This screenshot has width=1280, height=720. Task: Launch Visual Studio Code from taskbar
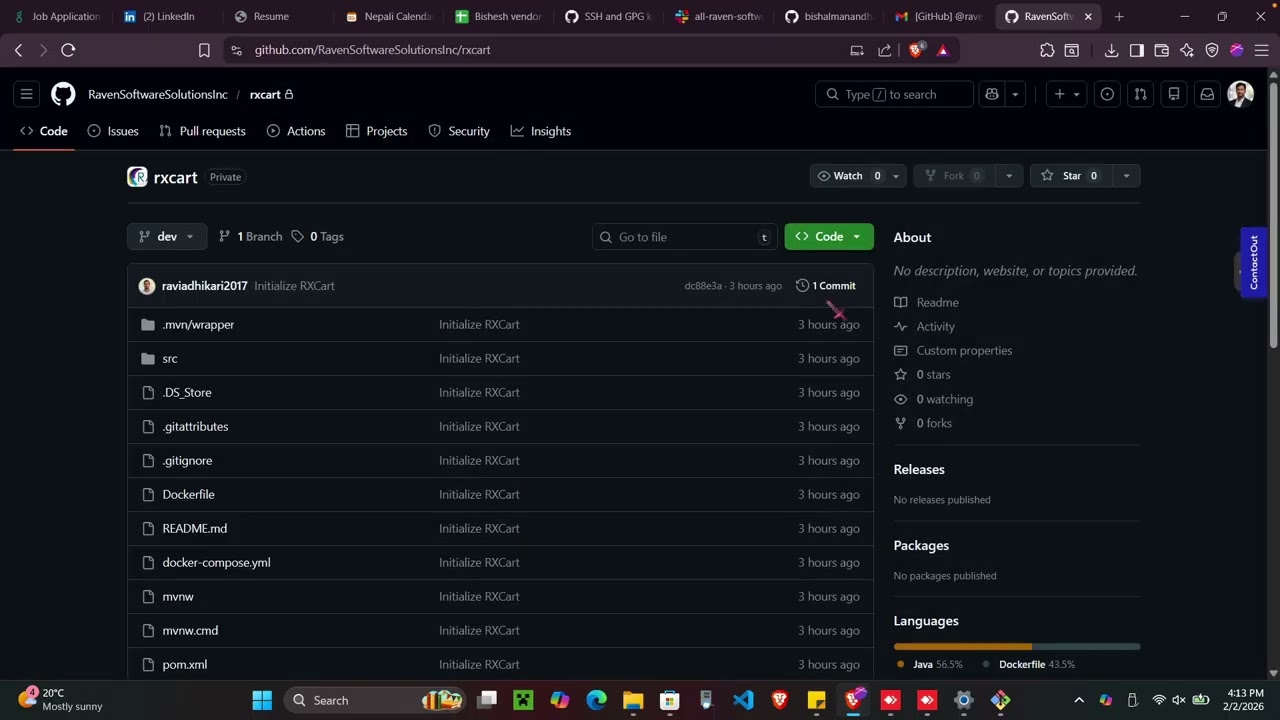pyautogui.click(x=743, y=700)
